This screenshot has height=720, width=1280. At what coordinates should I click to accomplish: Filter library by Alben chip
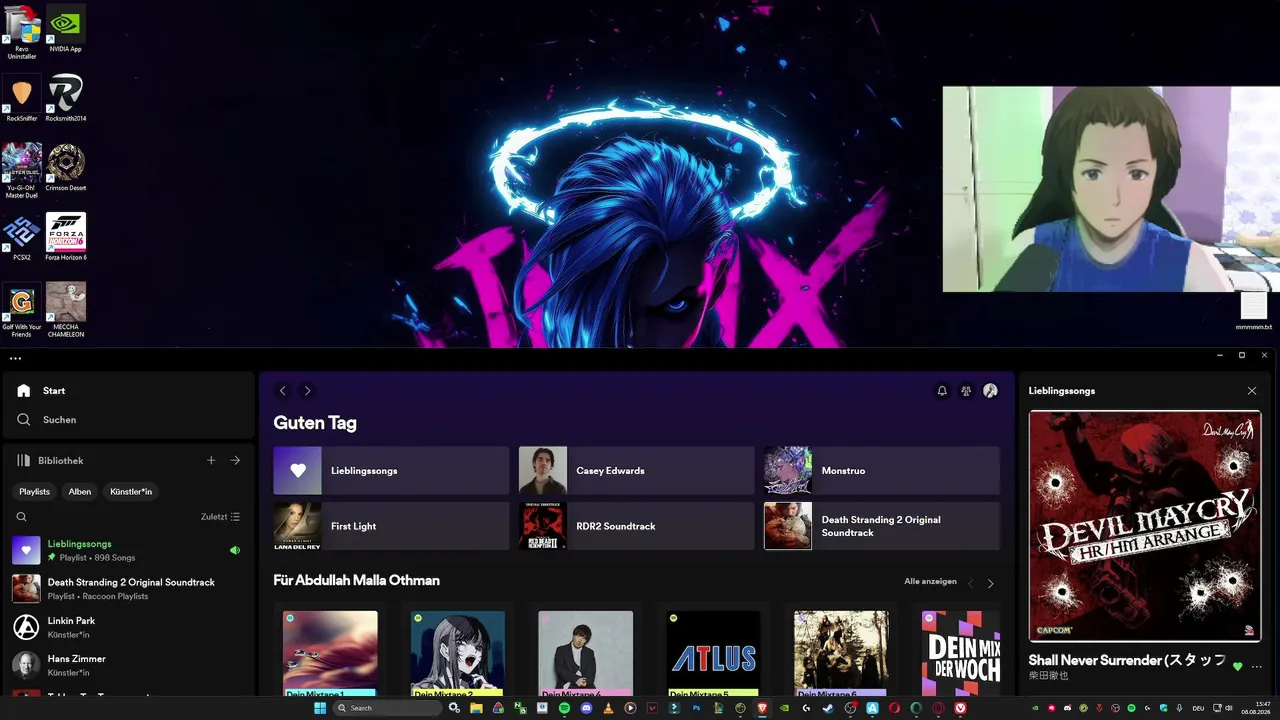(x=80, y=492)
